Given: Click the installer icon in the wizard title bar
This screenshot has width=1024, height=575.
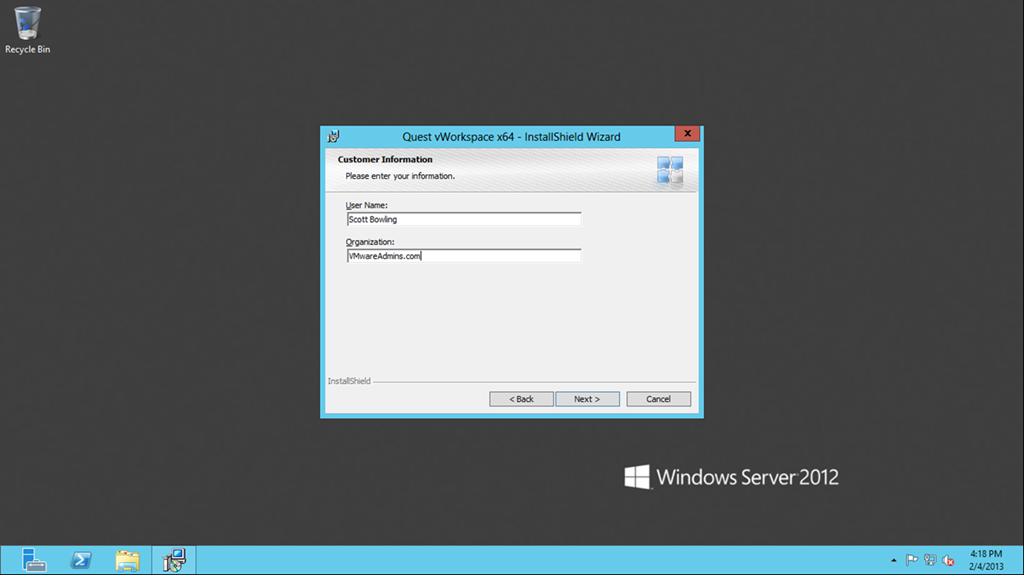Looking at the screenshot, I should click(334, 137).
